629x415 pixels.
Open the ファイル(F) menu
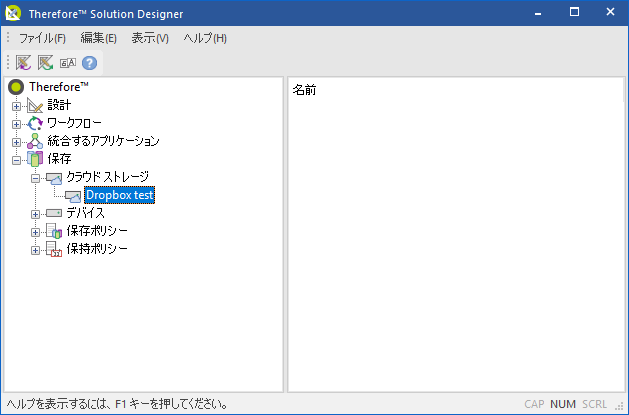tap(42, 38)
